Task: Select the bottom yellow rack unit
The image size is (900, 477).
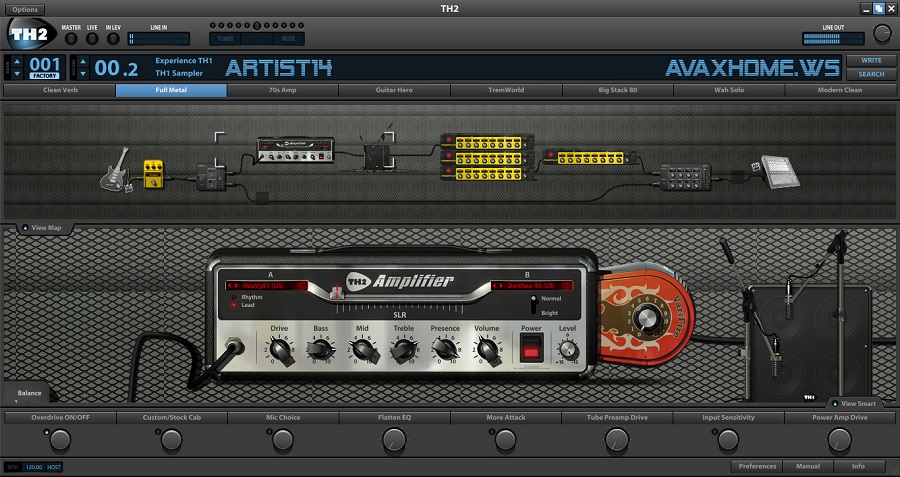Action: click(487, 173)
